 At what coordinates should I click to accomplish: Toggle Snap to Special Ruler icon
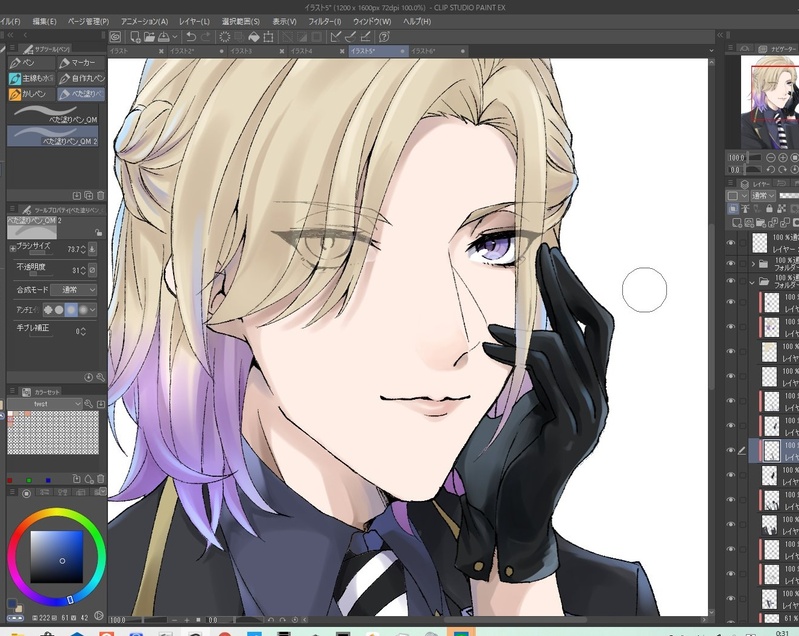351,37
